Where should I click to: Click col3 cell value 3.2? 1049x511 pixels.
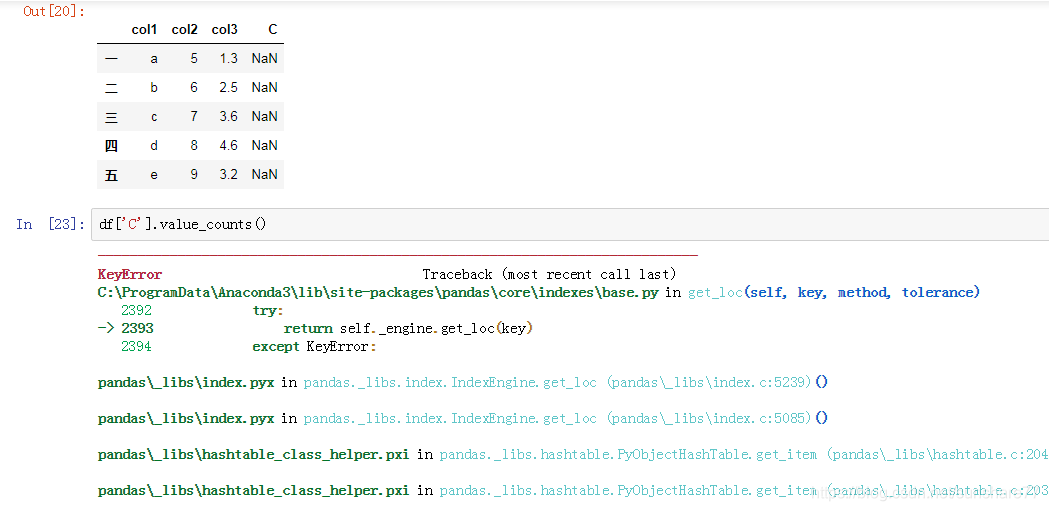pos(229,175)
